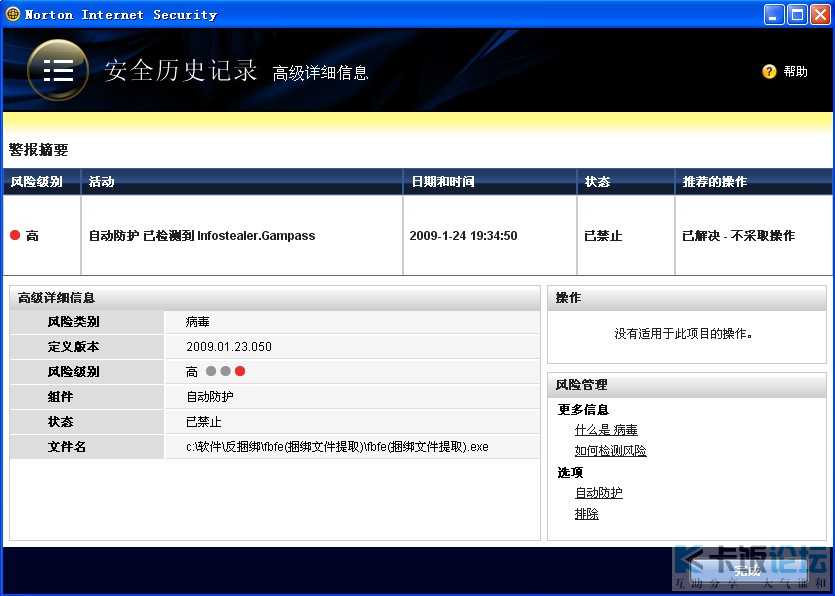Click the 高级详细信息 panel header

[275, 298]
